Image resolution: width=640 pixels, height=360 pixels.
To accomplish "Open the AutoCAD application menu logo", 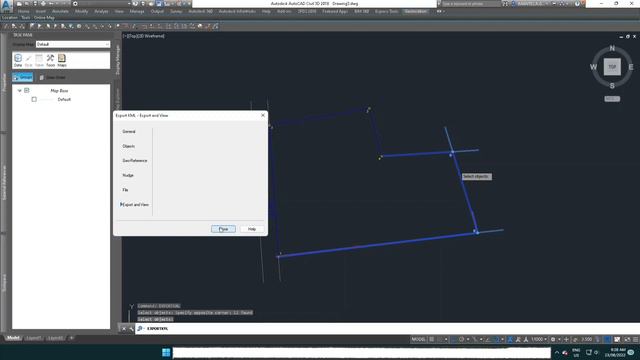I will point(6,6).
